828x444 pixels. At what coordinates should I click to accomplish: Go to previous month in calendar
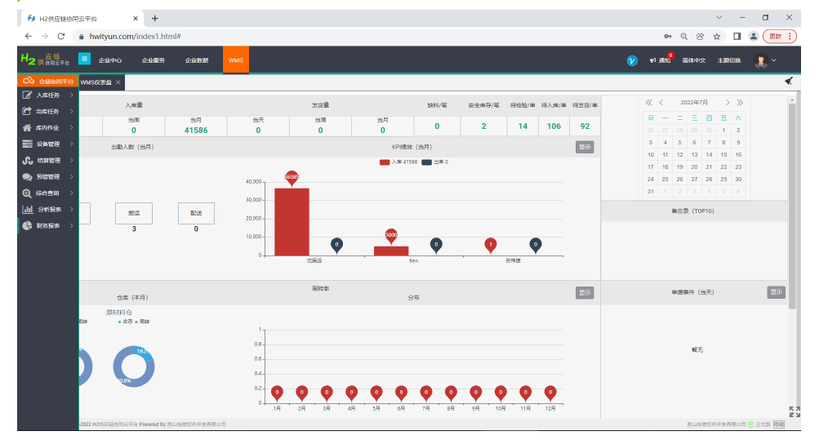661,102
